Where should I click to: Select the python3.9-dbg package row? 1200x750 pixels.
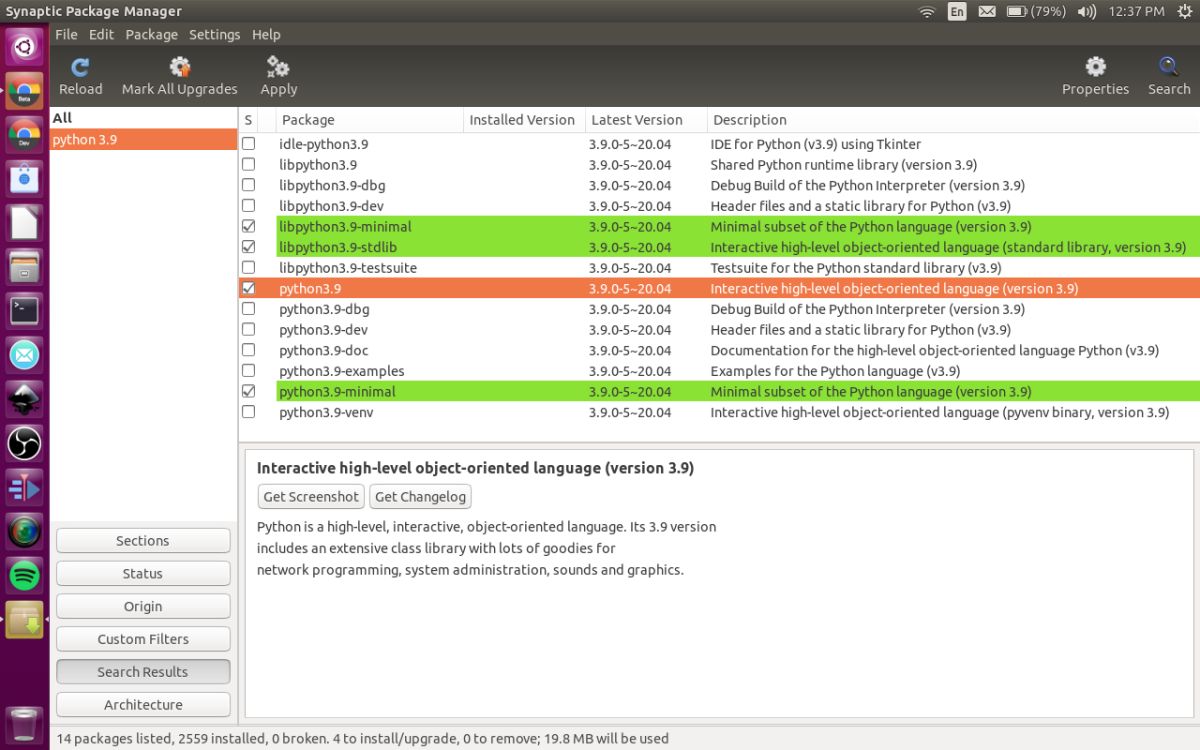(x=719, y=309)
